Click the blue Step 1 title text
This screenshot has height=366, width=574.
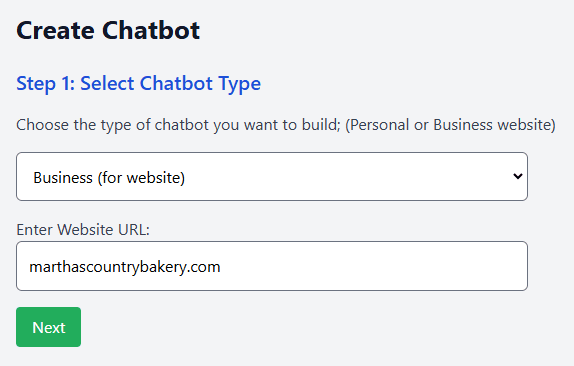[x=138, y=84]
